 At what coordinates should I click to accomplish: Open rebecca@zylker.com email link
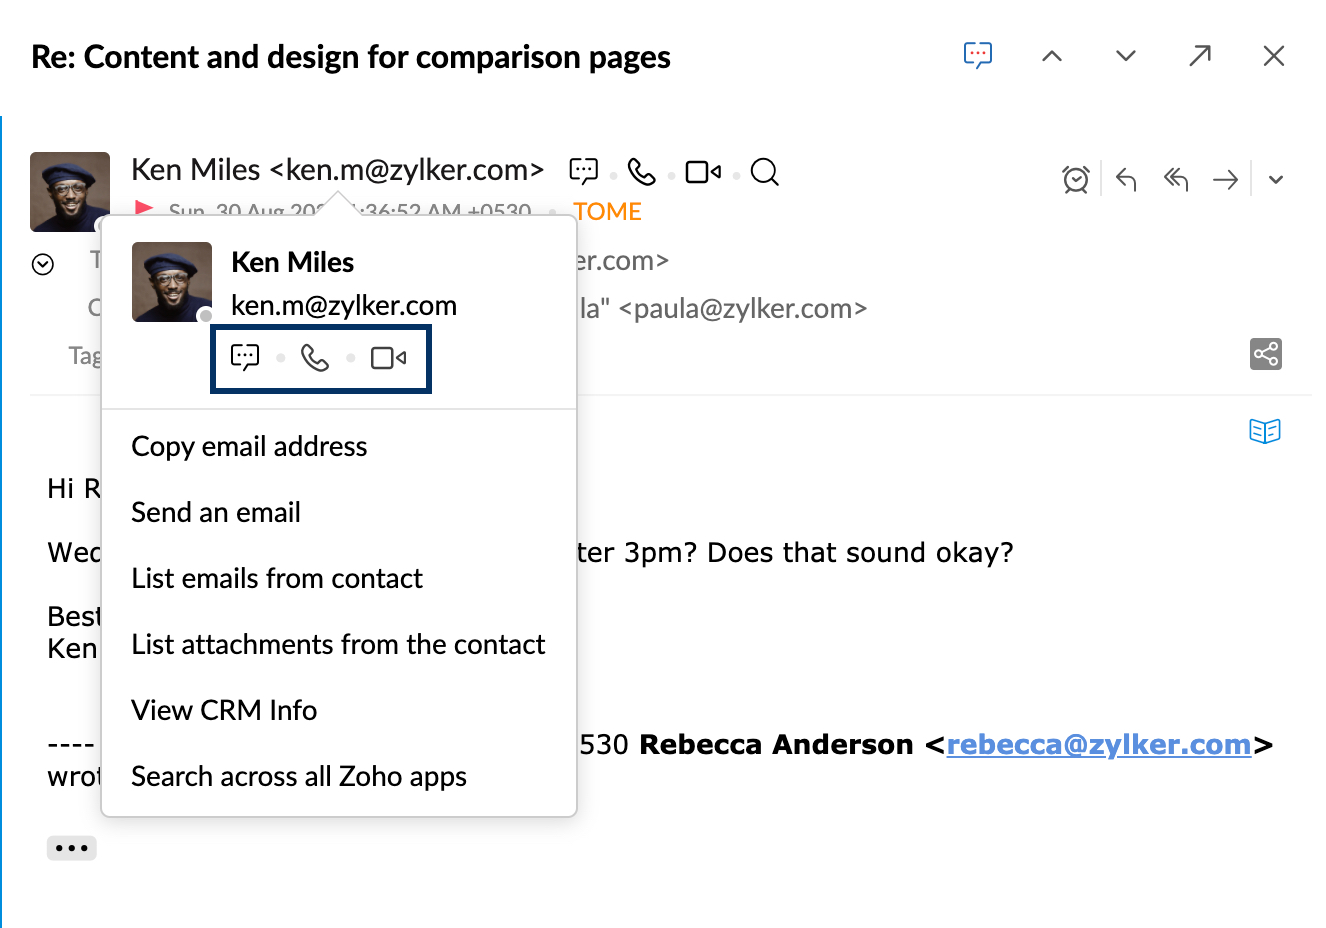[1100, 744]
